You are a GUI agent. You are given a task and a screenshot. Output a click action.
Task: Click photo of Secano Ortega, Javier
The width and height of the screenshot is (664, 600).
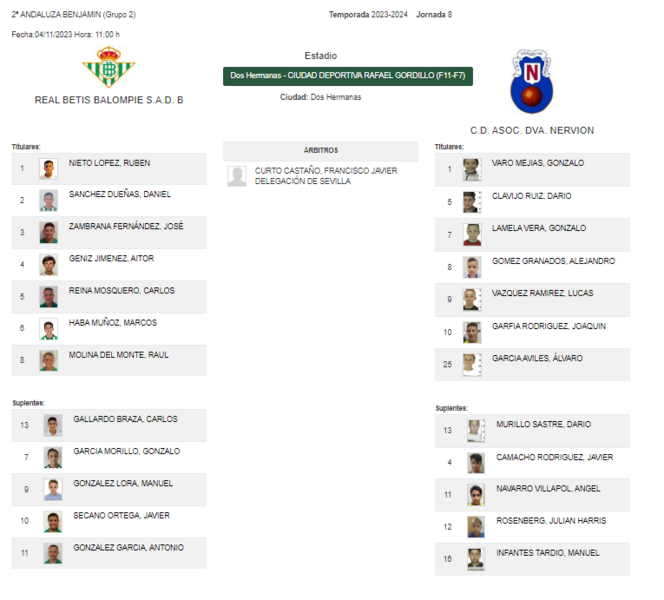(53, 521)
